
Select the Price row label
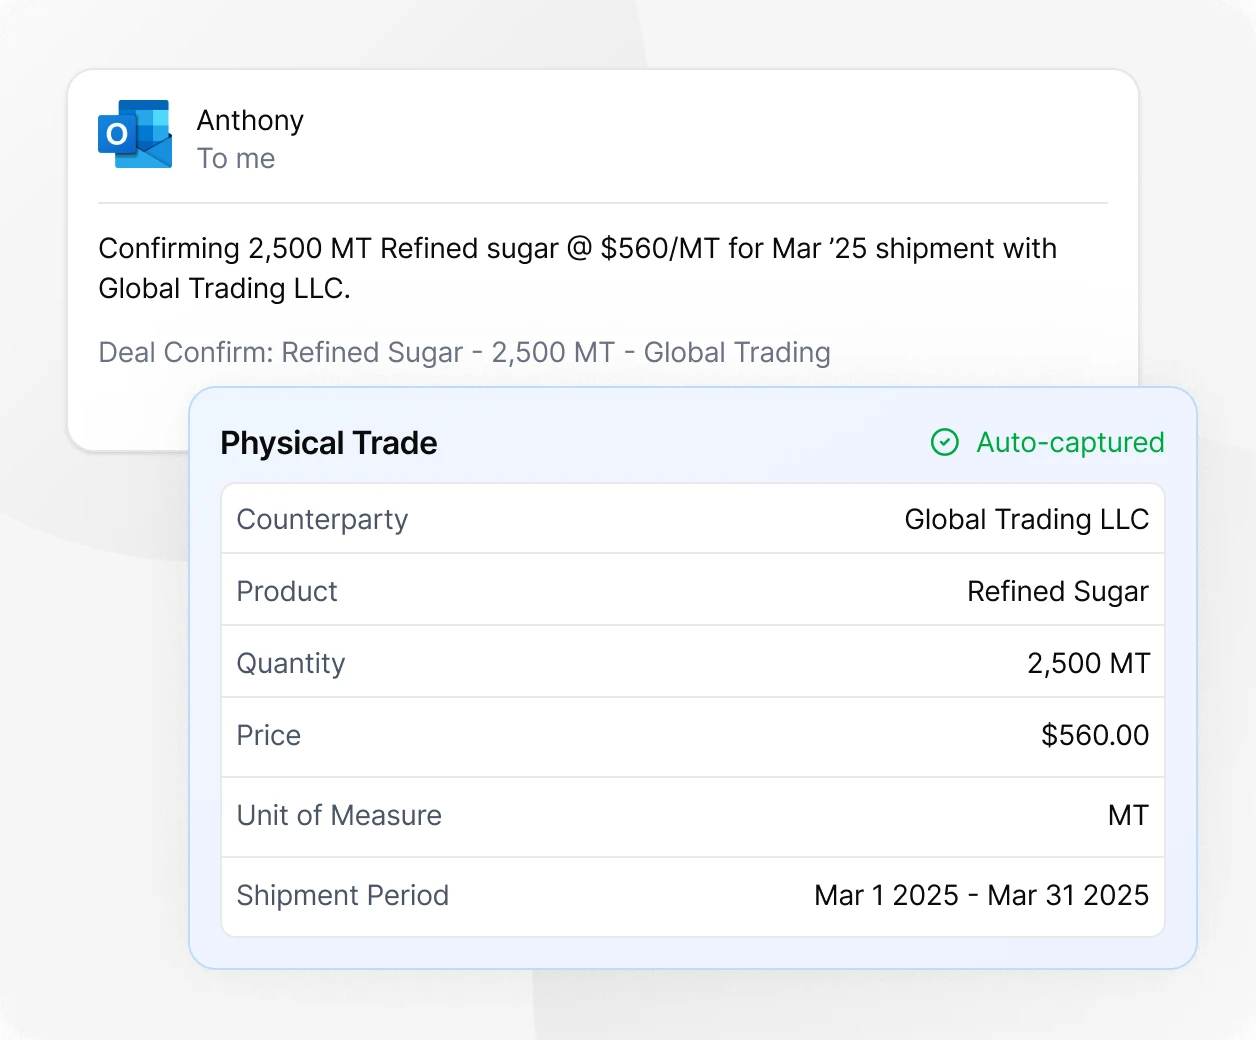(x=269, y=735)
